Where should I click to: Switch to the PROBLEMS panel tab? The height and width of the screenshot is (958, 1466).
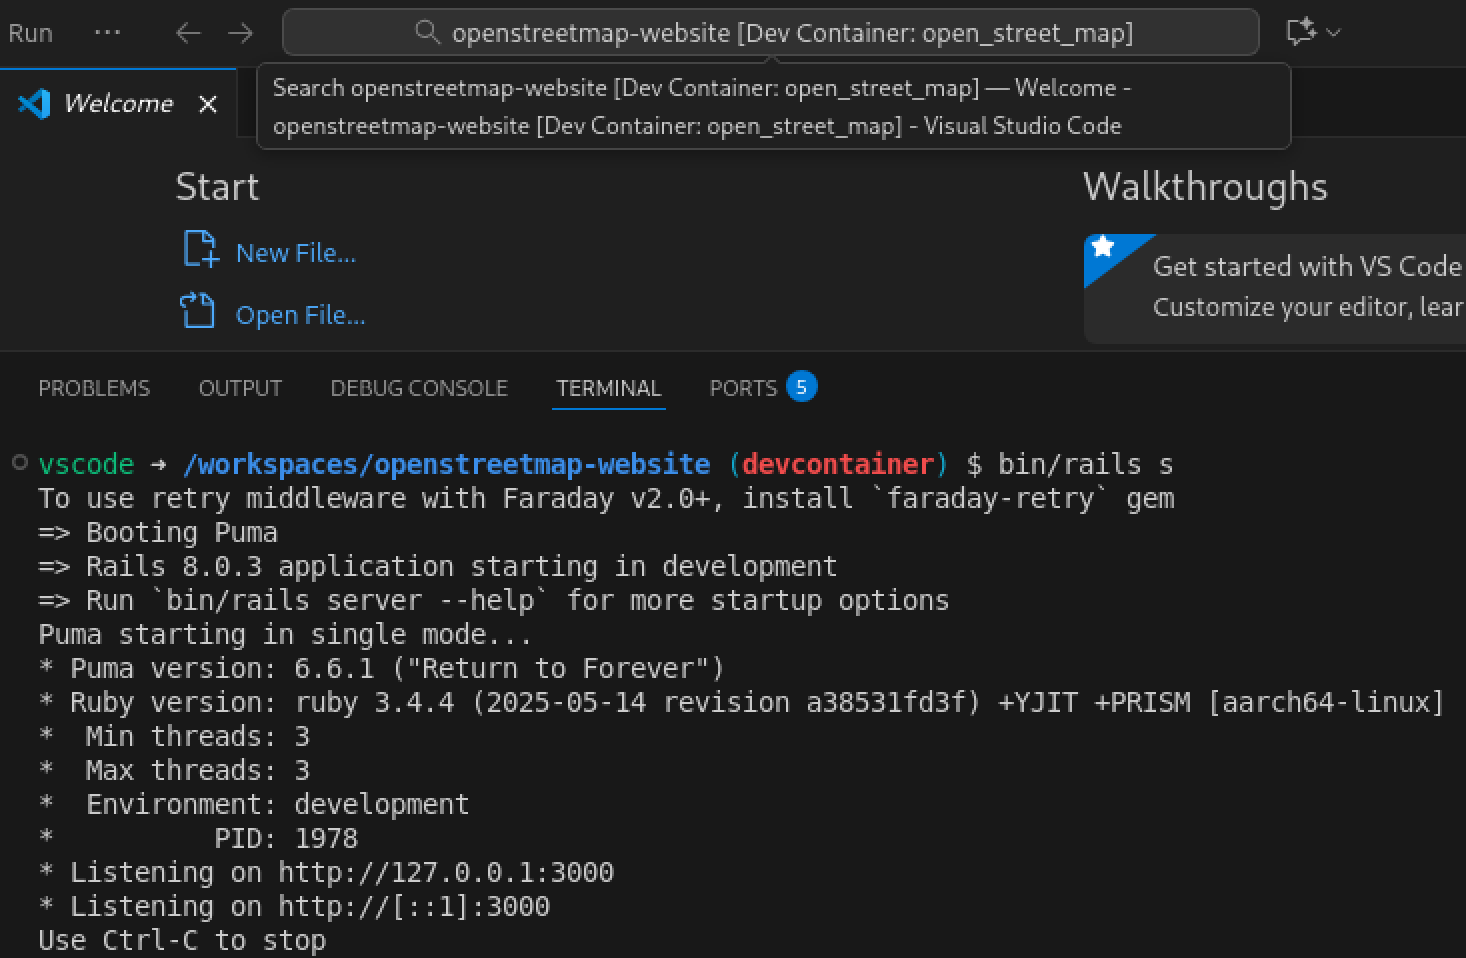click(x=94, y=388)
